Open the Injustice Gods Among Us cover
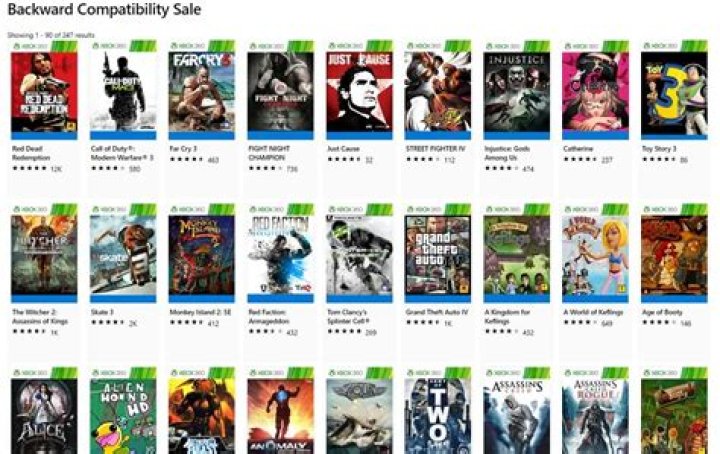This screenshot has width=720, height=454. pyautogui.click(x=517, y=92)
